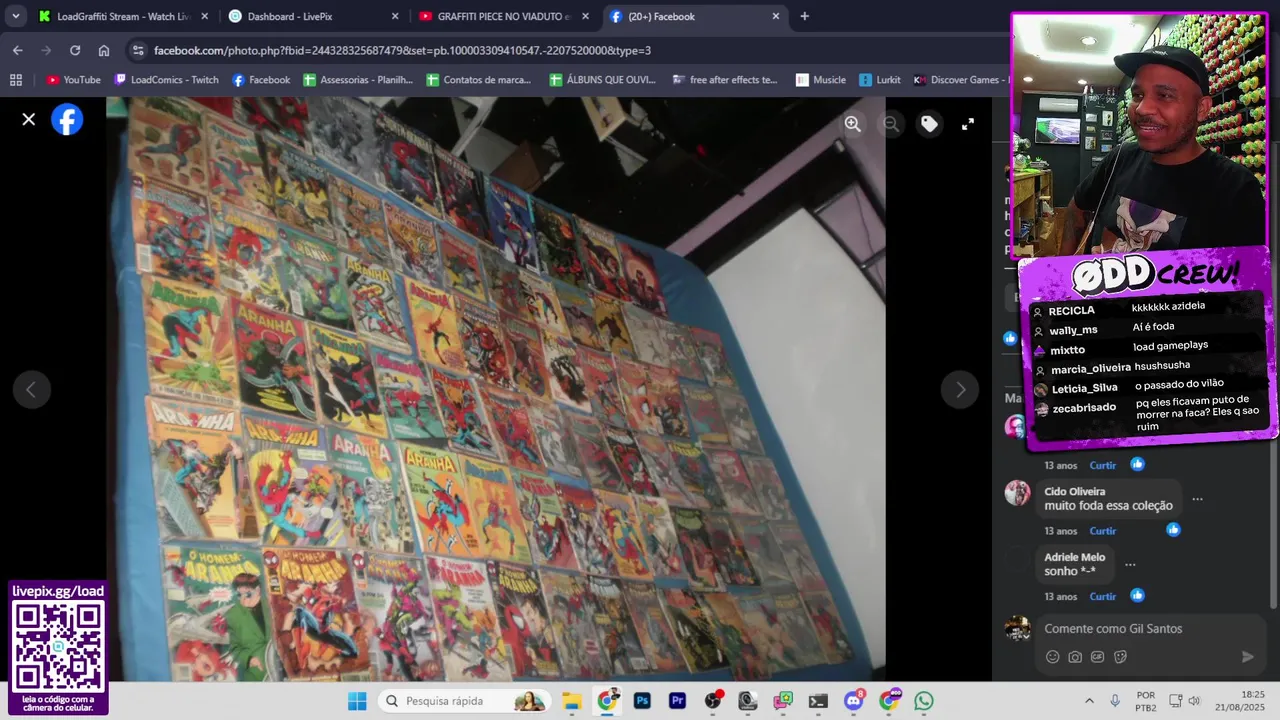Open the apps grid in bookmarks bar

click(x=15, y=80)
